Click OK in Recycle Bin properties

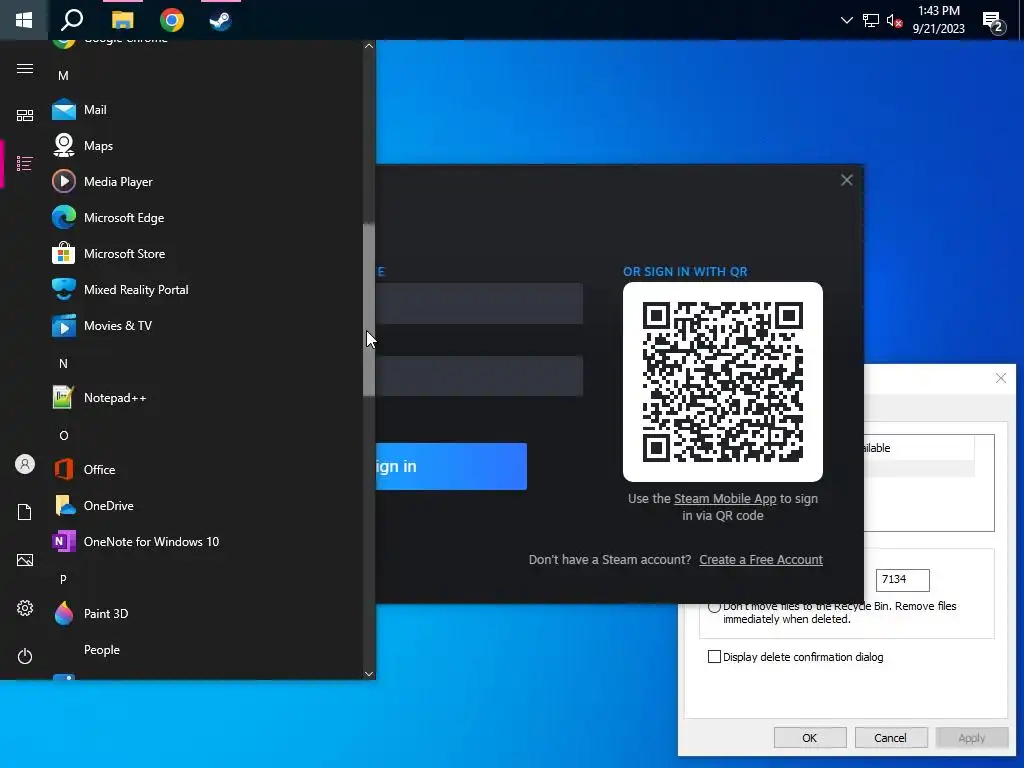(x=810, y=737)
